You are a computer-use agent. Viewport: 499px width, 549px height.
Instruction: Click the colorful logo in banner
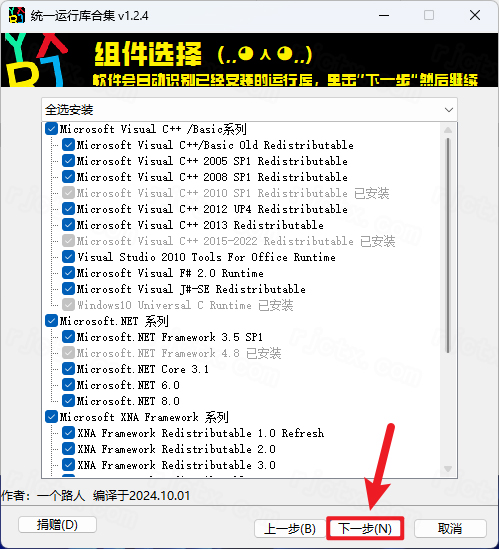pyautogui.click(x=36, y=60)
